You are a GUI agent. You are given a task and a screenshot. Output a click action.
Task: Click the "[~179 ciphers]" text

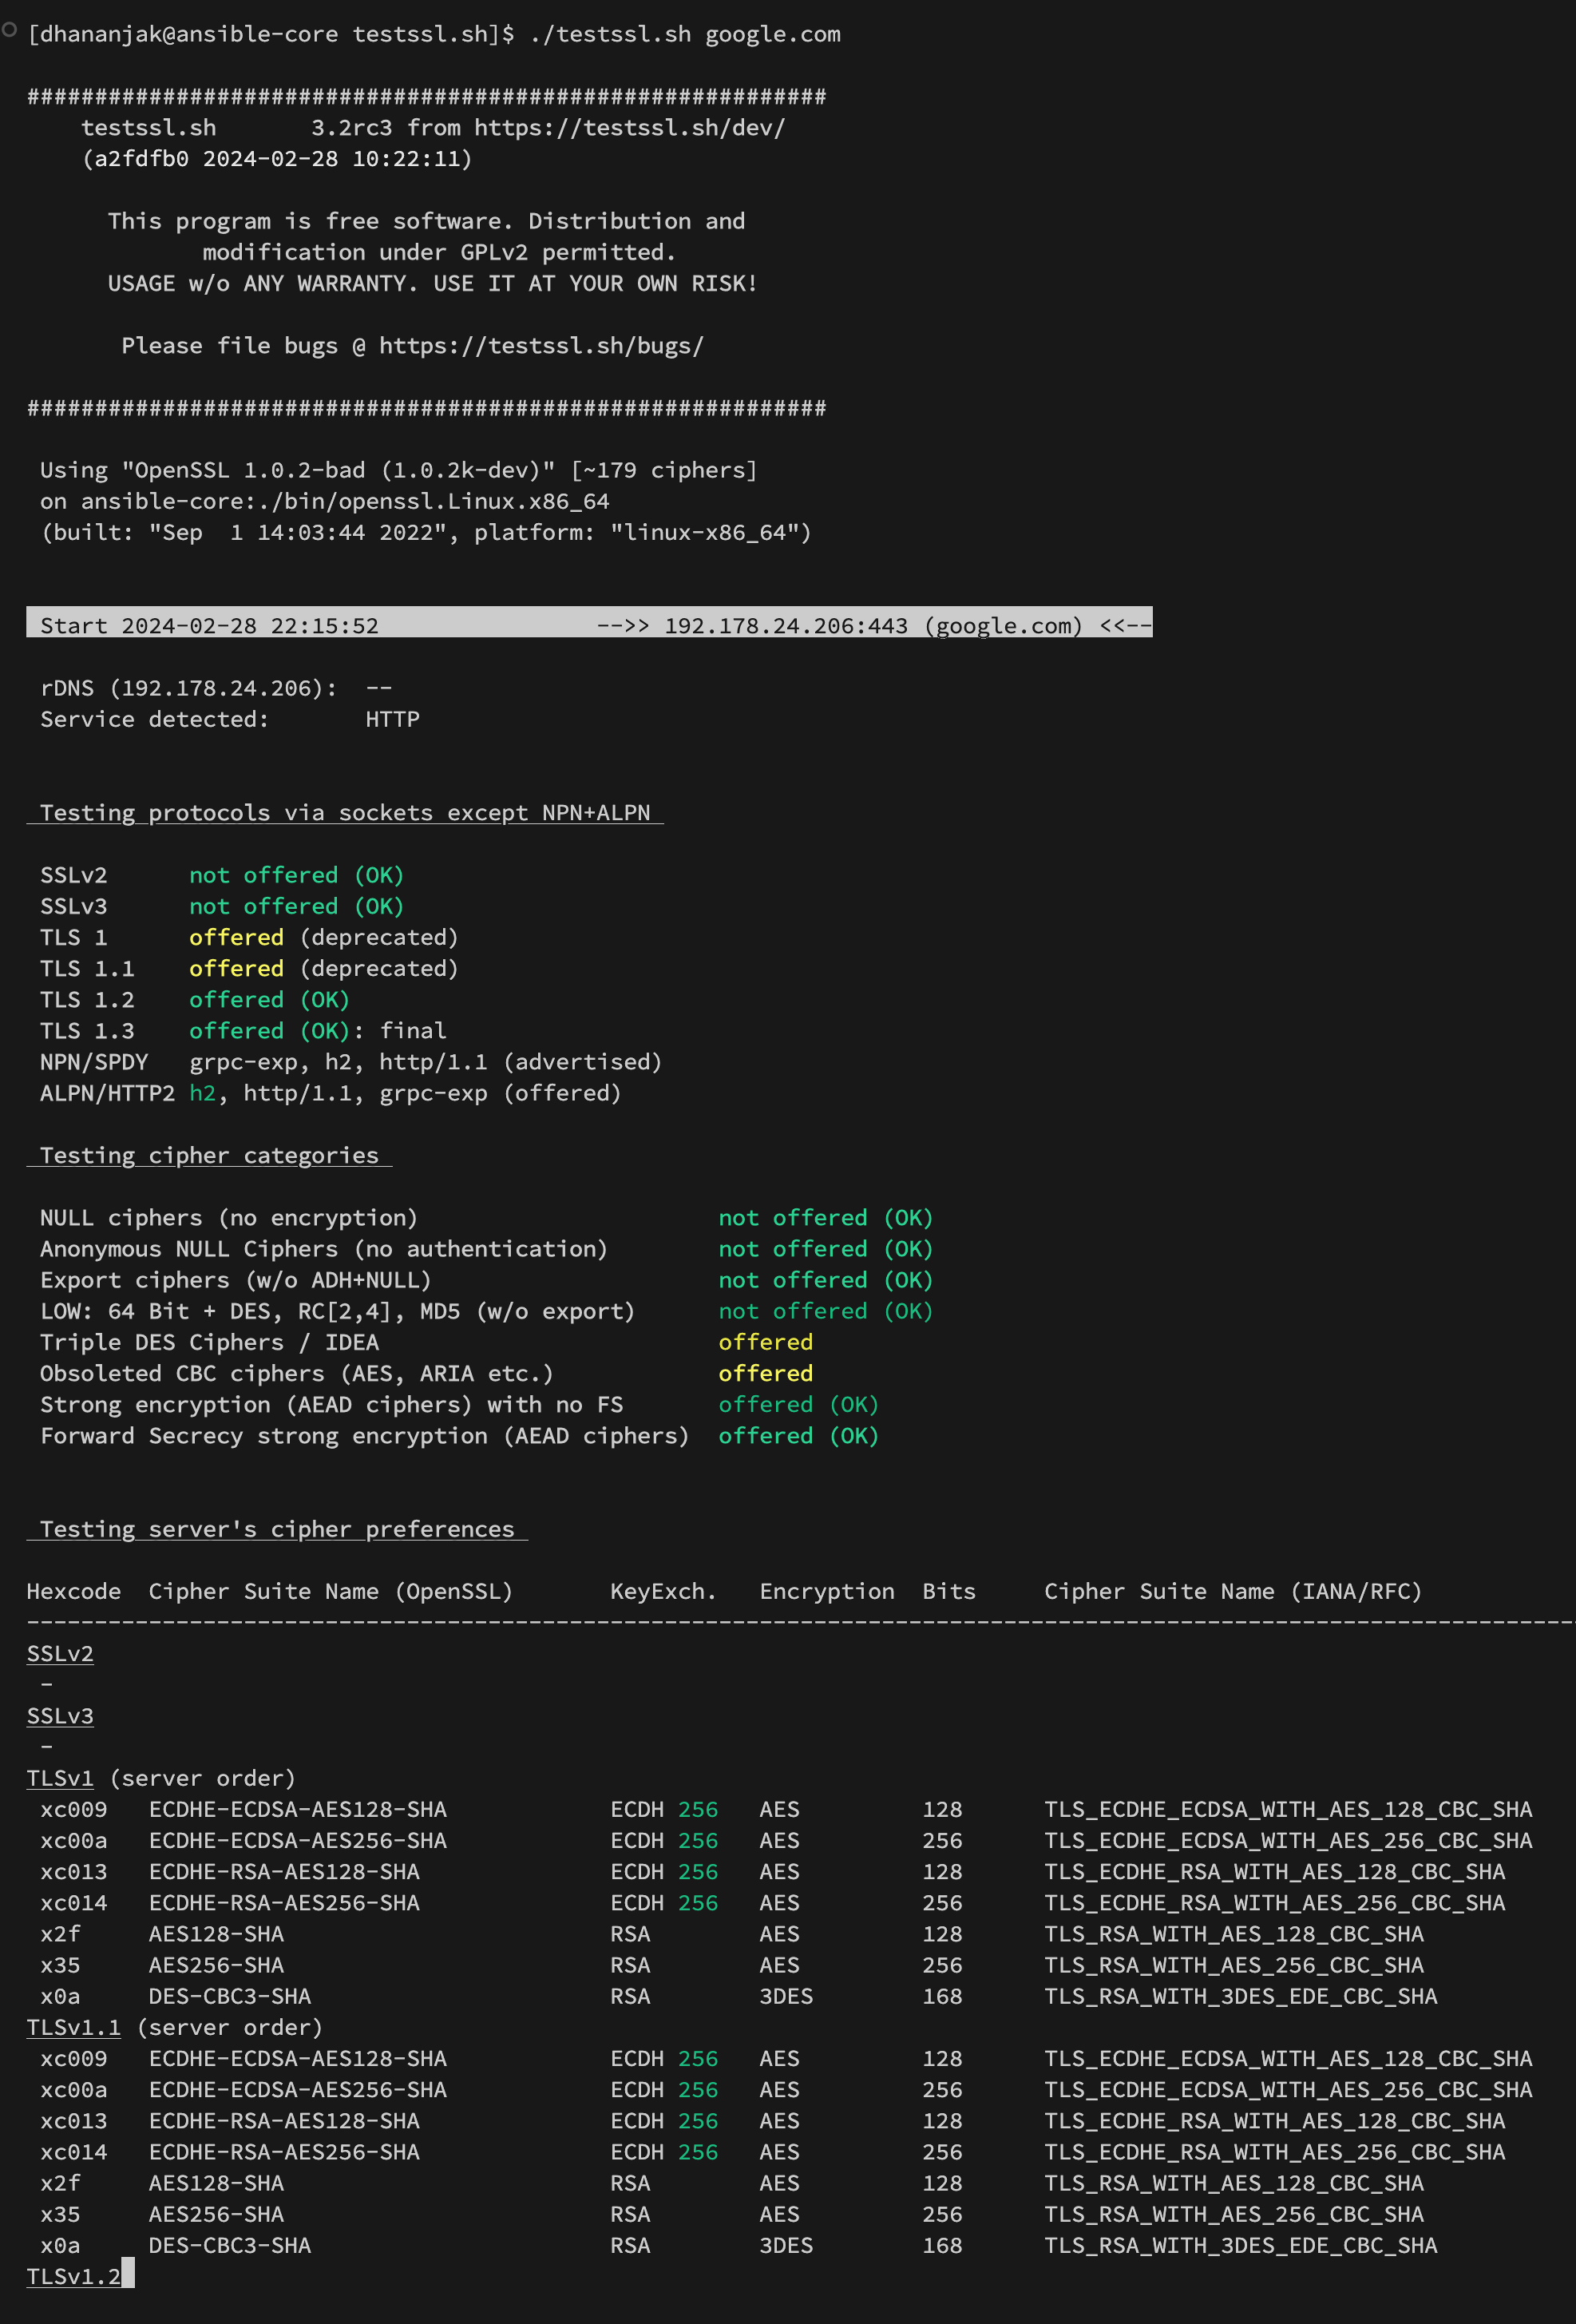664,470
